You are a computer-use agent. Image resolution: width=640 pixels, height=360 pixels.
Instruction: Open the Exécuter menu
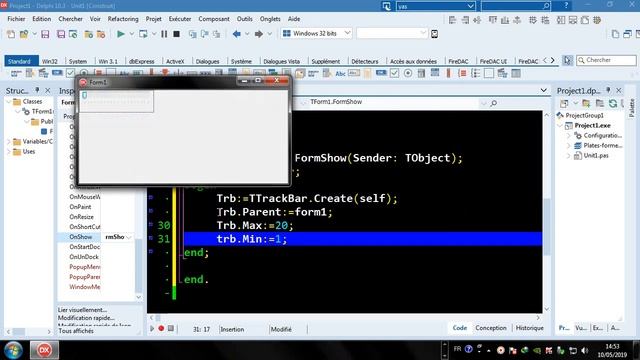pos(180,19)
